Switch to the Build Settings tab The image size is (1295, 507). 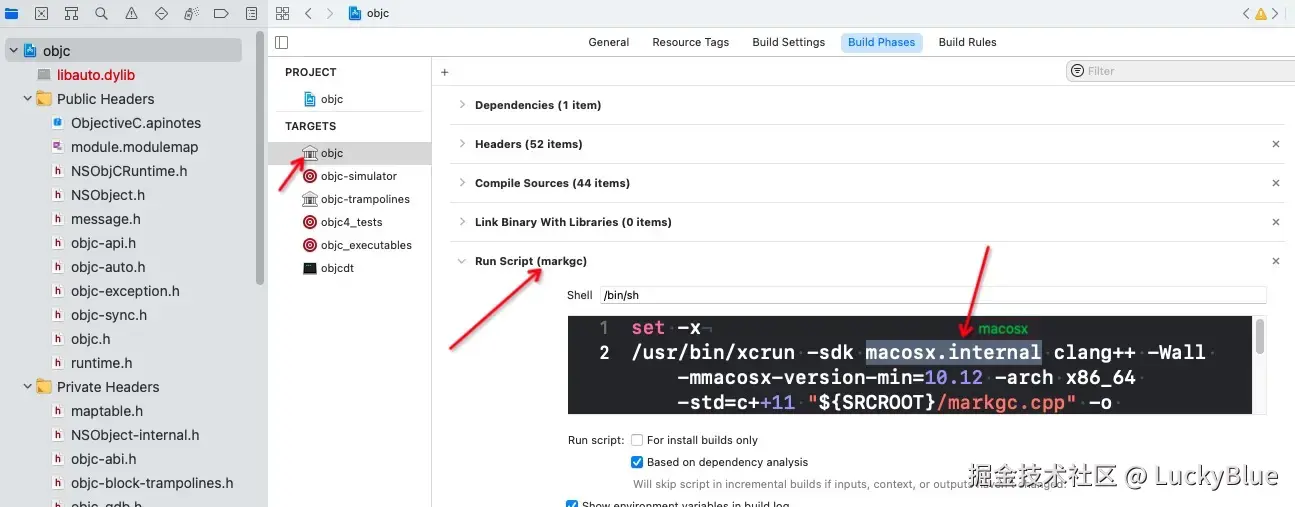(788, 42)
